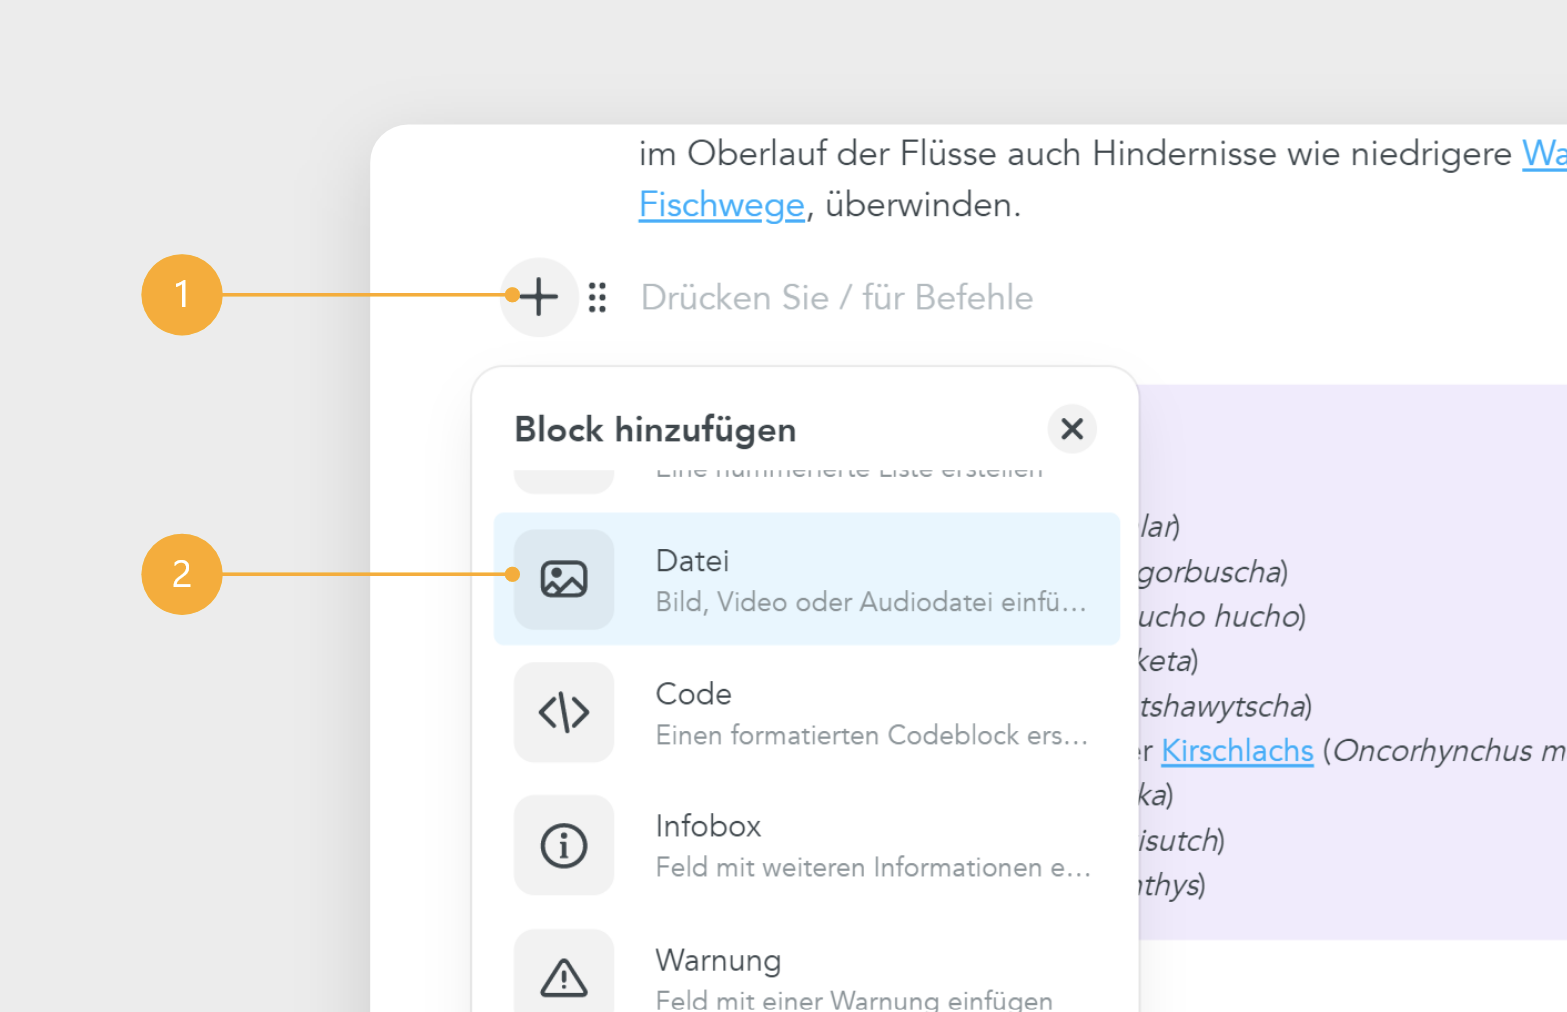The width and height of the screenshot is (1567, 1012).
Task: Select the Infobox block entry
Action: (x=807, y=845)
